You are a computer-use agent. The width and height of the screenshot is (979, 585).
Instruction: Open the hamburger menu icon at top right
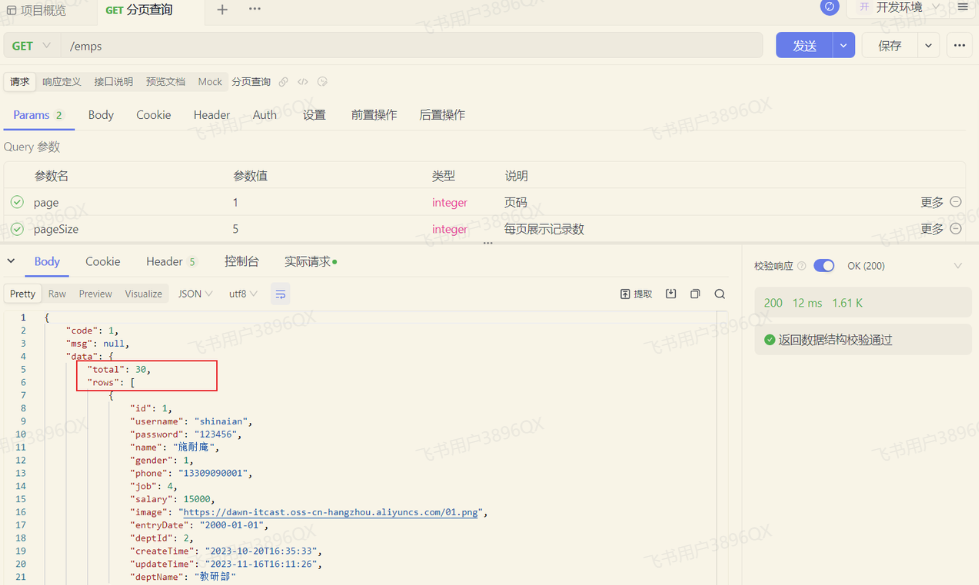[963, 7]
